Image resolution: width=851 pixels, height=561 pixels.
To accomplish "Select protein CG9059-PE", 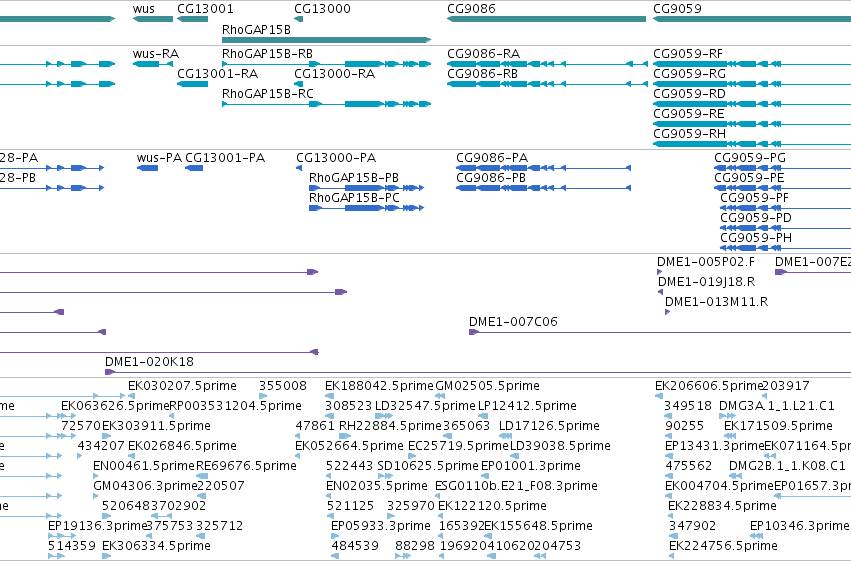I will (x=749, y=178).
